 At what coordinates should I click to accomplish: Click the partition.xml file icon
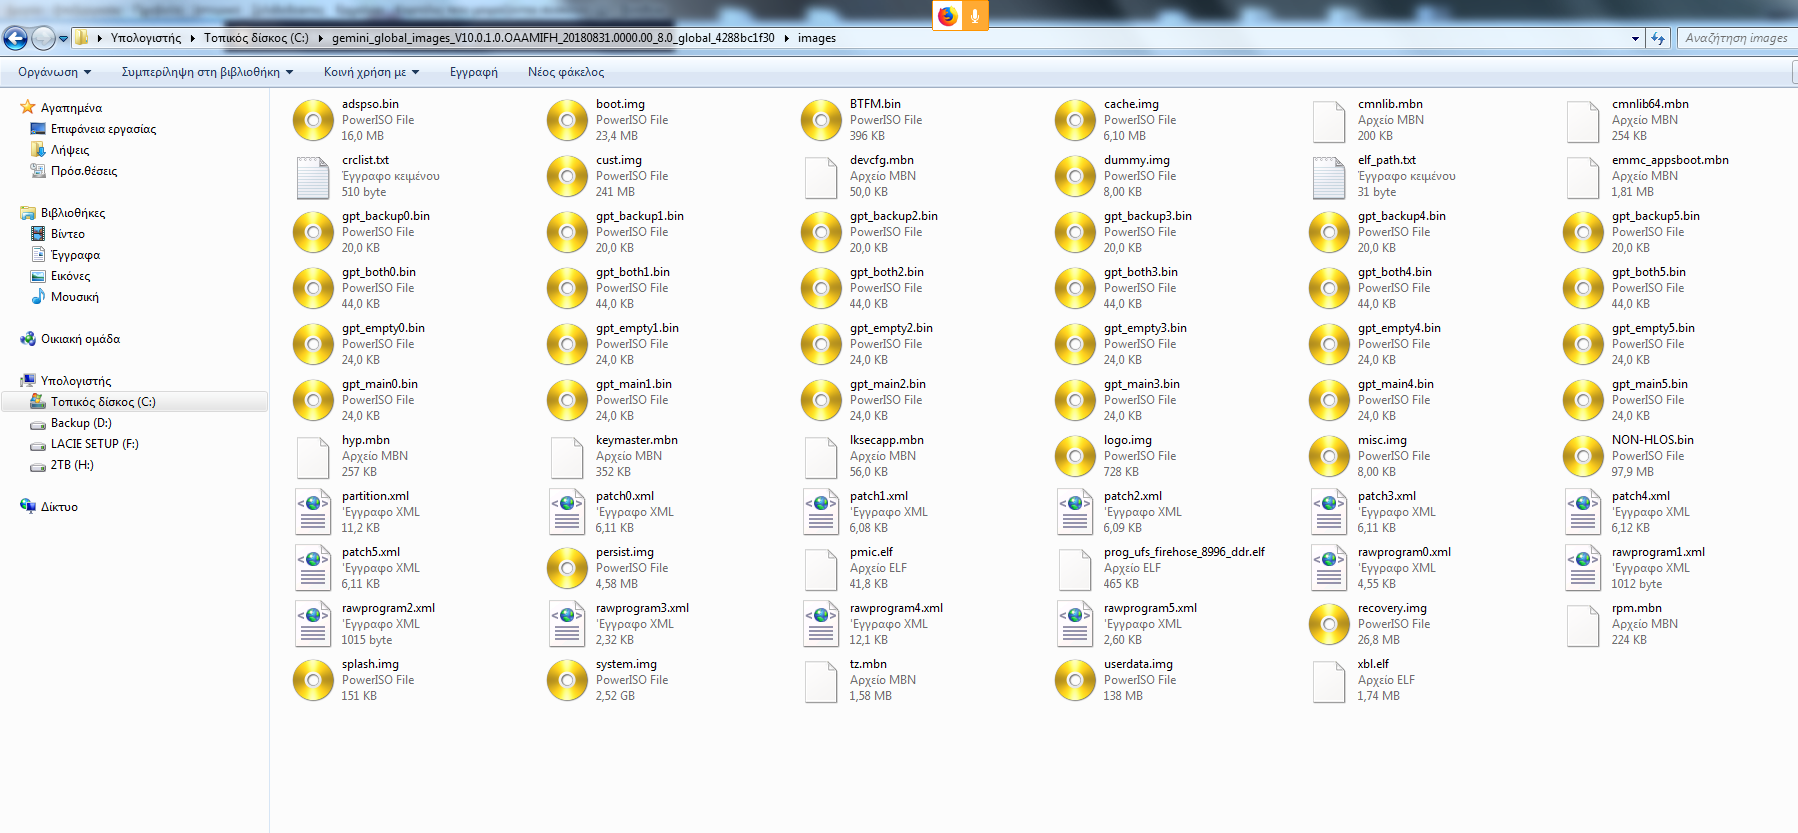tap(313, 512)
